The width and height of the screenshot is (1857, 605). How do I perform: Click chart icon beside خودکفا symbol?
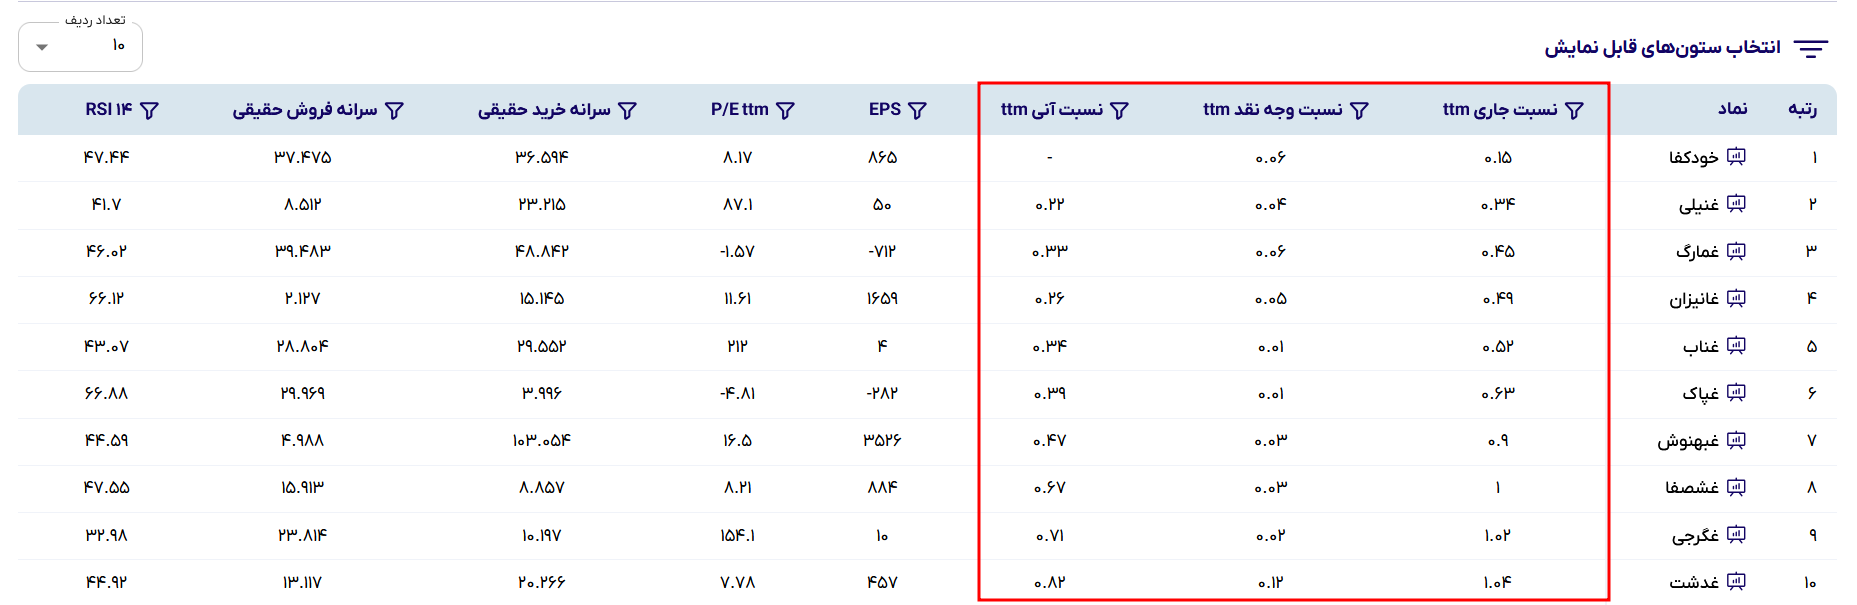click(1736, 157)
